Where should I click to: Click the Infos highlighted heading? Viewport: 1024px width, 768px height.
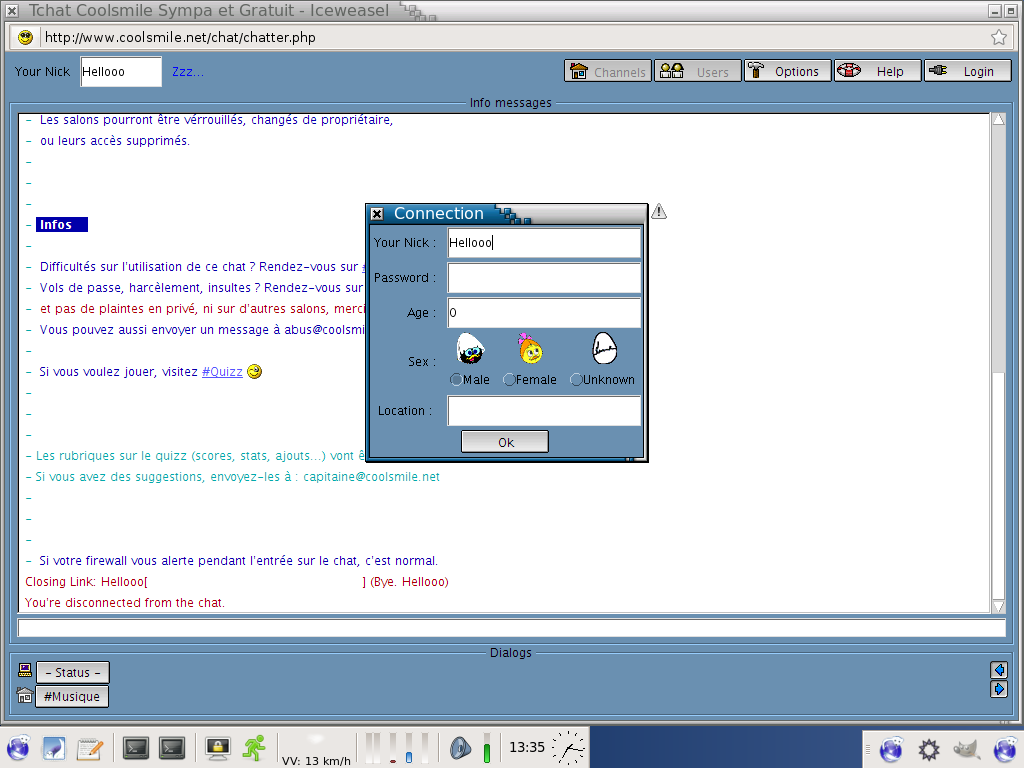point(61,225)
